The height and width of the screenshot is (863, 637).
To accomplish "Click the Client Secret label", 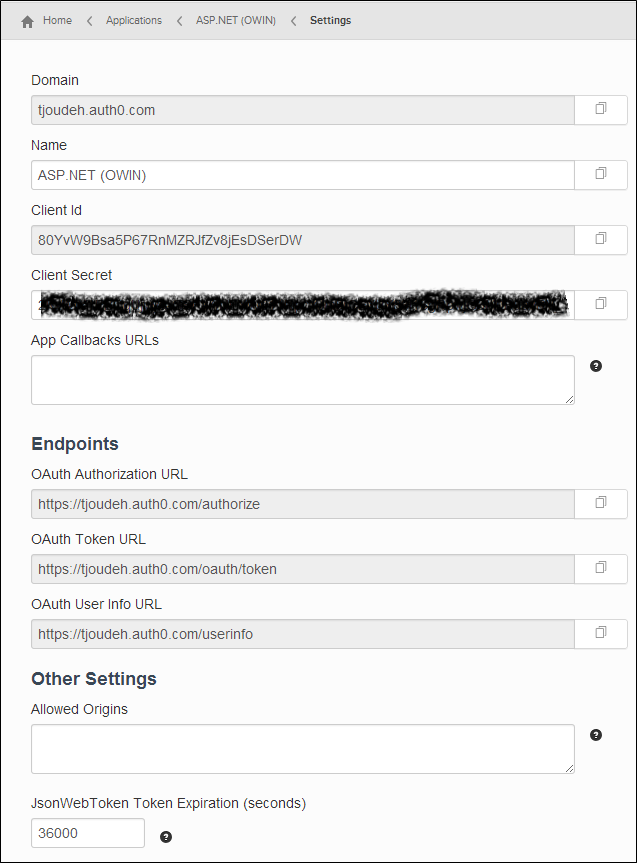I will [72, 275].
